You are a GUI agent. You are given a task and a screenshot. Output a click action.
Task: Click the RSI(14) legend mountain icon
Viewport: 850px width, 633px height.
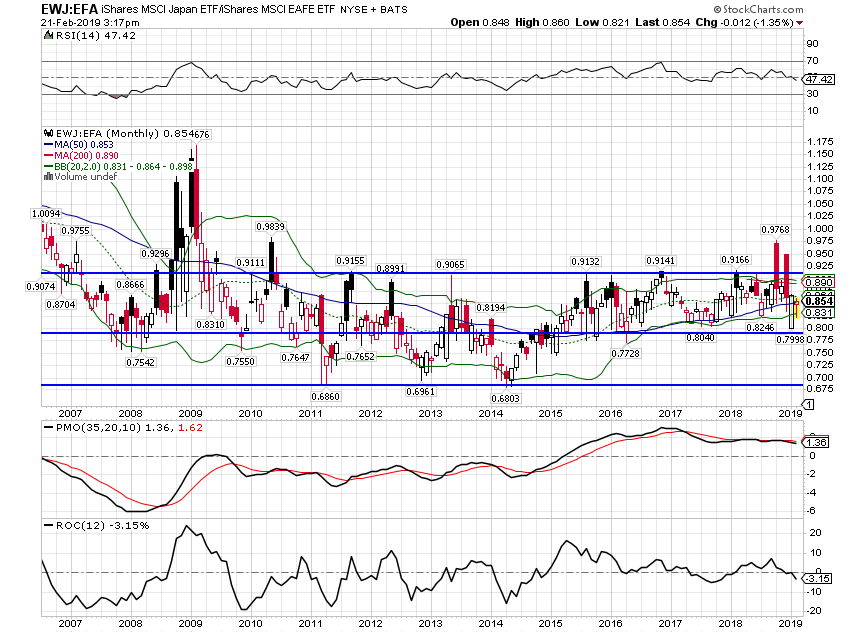click(x=48, y=36)
